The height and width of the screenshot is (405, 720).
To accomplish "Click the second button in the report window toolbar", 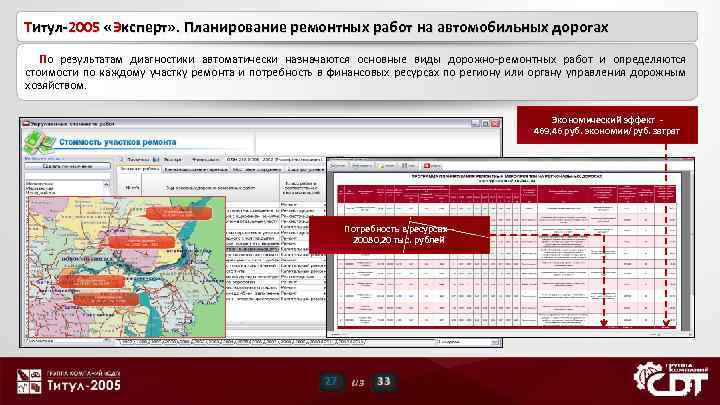I will pyautogui.click(x=362, y=165).
